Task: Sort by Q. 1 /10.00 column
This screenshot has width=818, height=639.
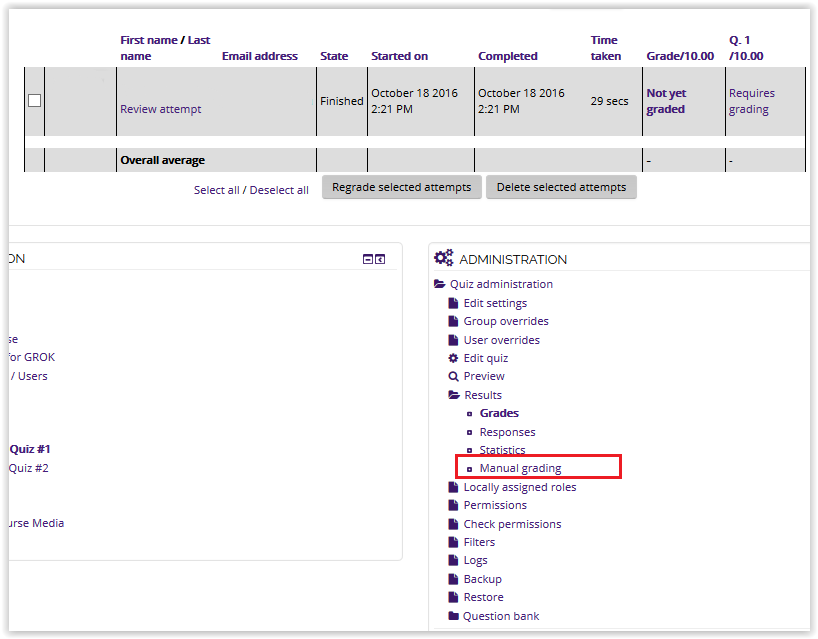Action: 746,48
